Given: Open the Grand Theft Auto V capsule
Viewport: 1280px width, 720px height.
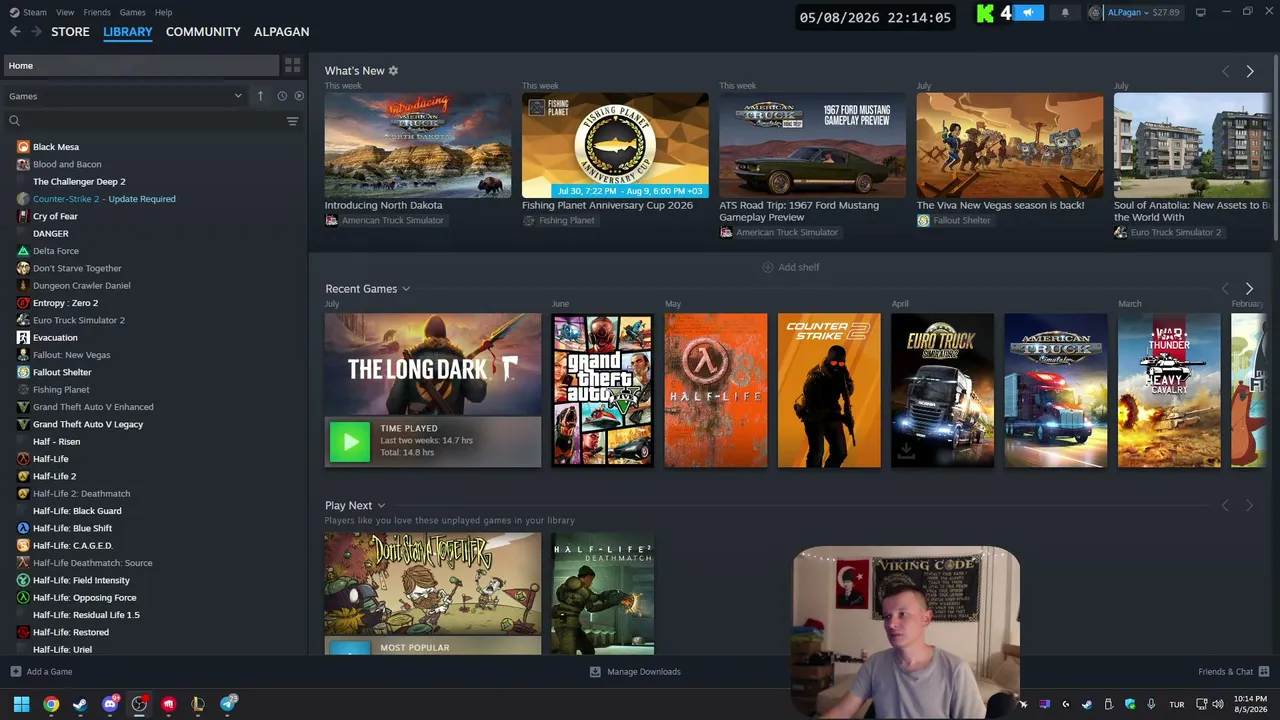Looking at the screenshot, I should pos(602,390).
